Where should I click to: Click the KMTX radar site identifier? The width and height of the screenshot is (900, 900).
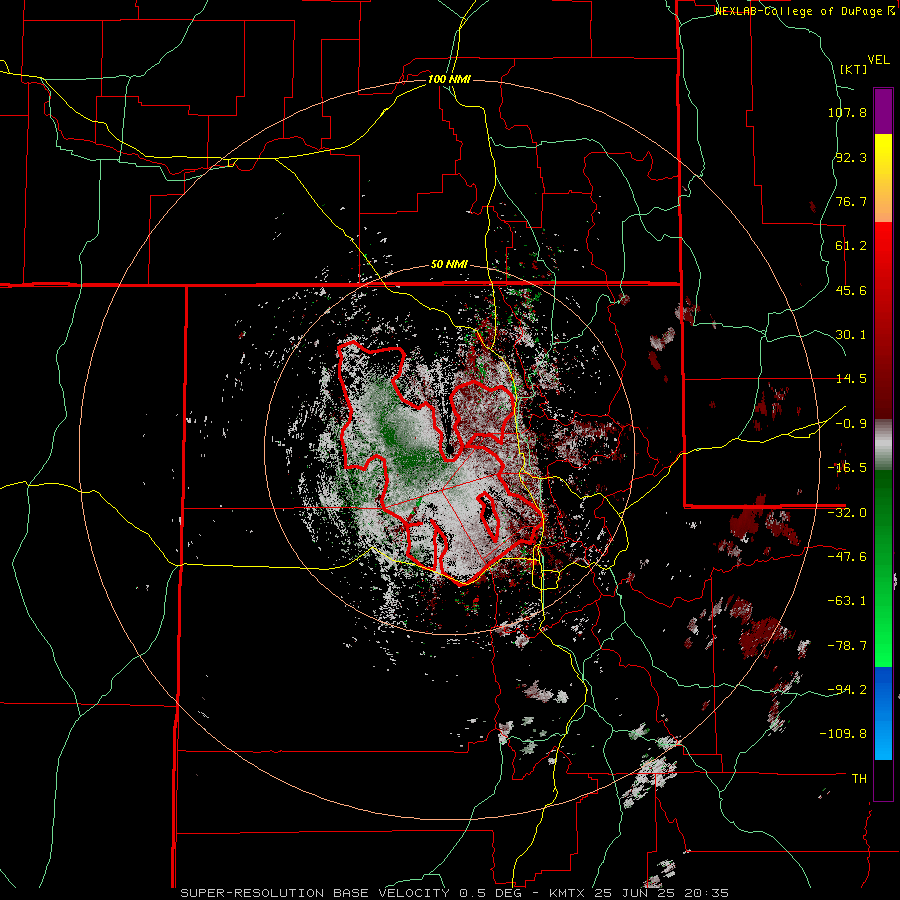coord(567,893)
